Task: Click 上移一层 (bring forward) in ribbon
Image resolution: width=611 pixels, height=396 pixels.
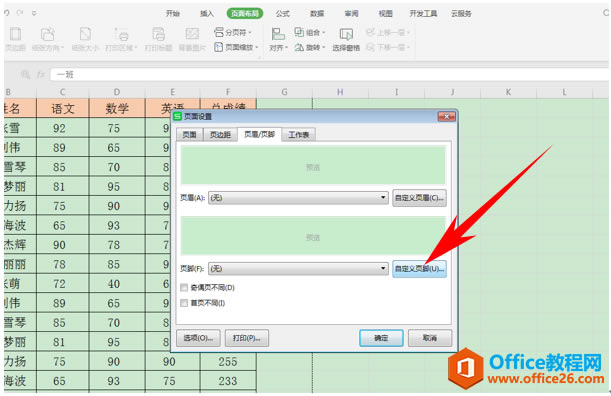Action: pos(388,32)
